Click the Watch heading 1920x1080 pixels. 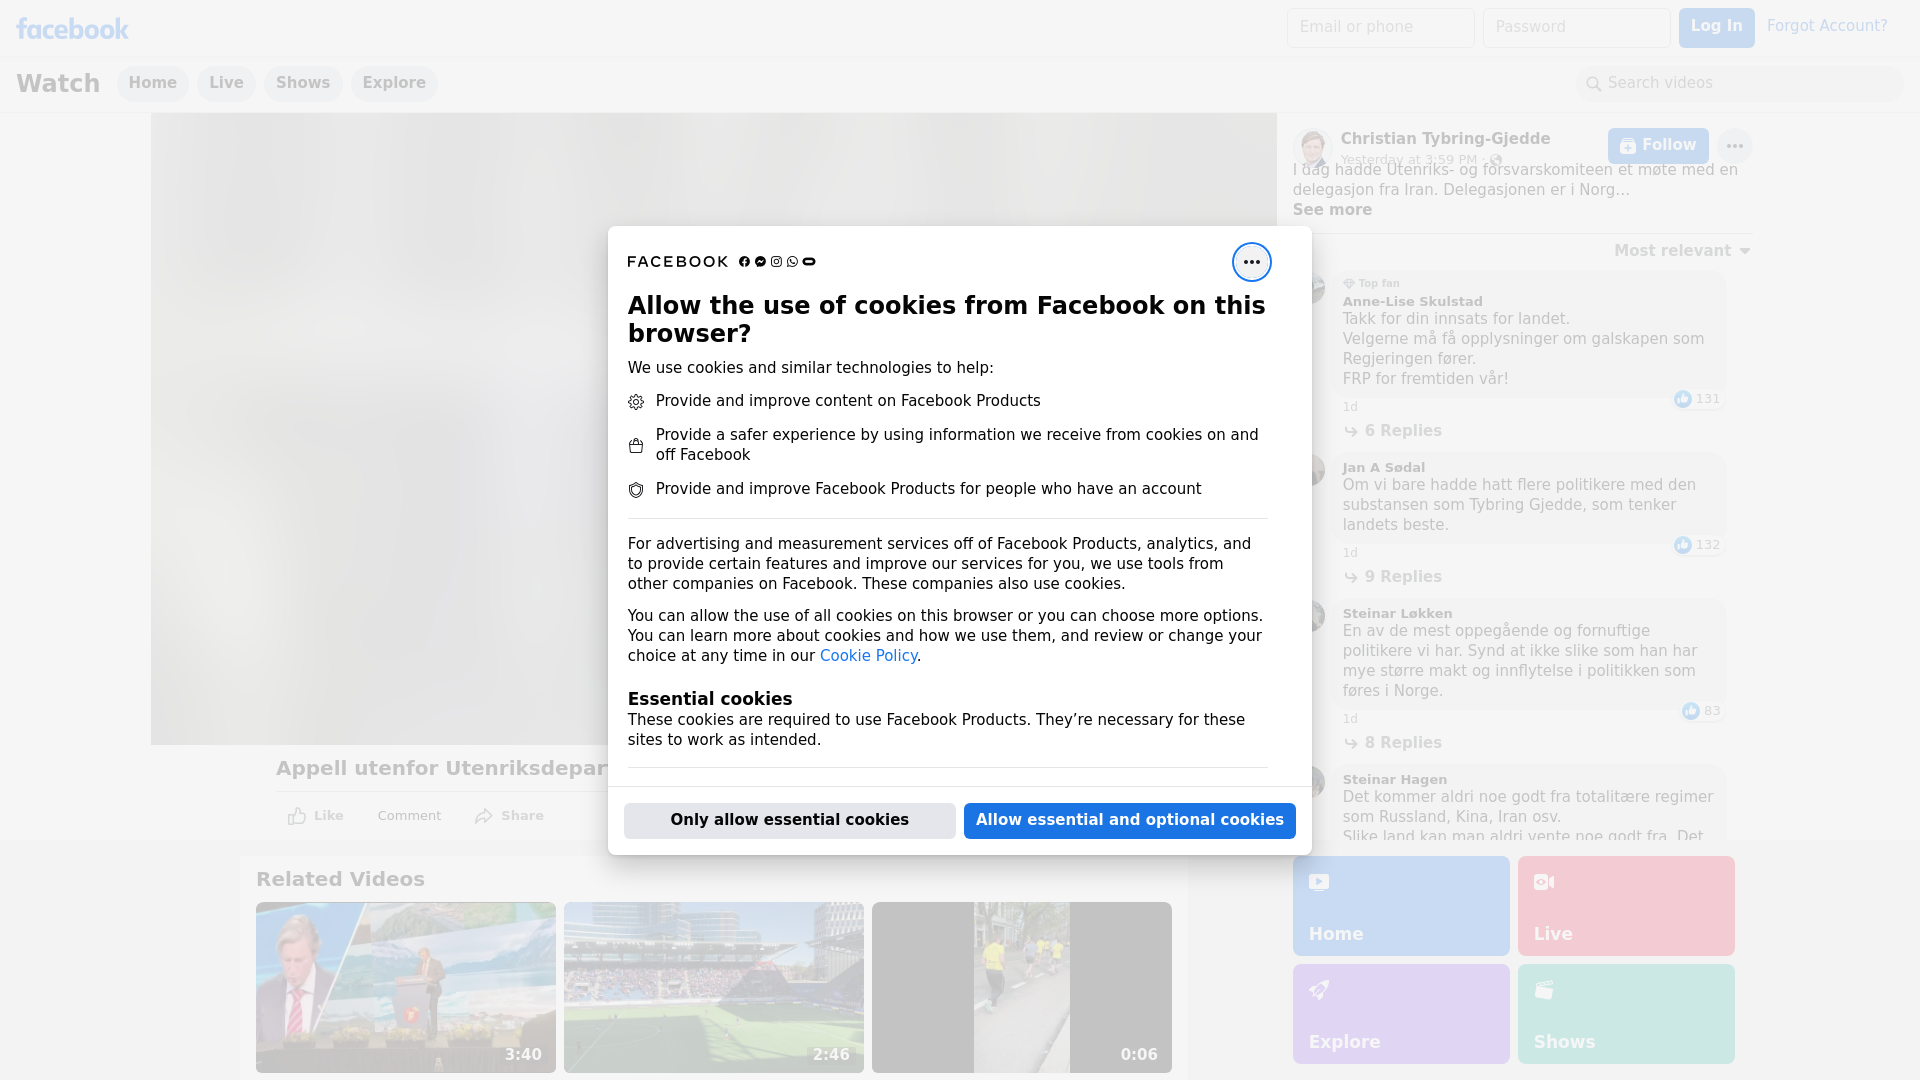pos(58,83)
